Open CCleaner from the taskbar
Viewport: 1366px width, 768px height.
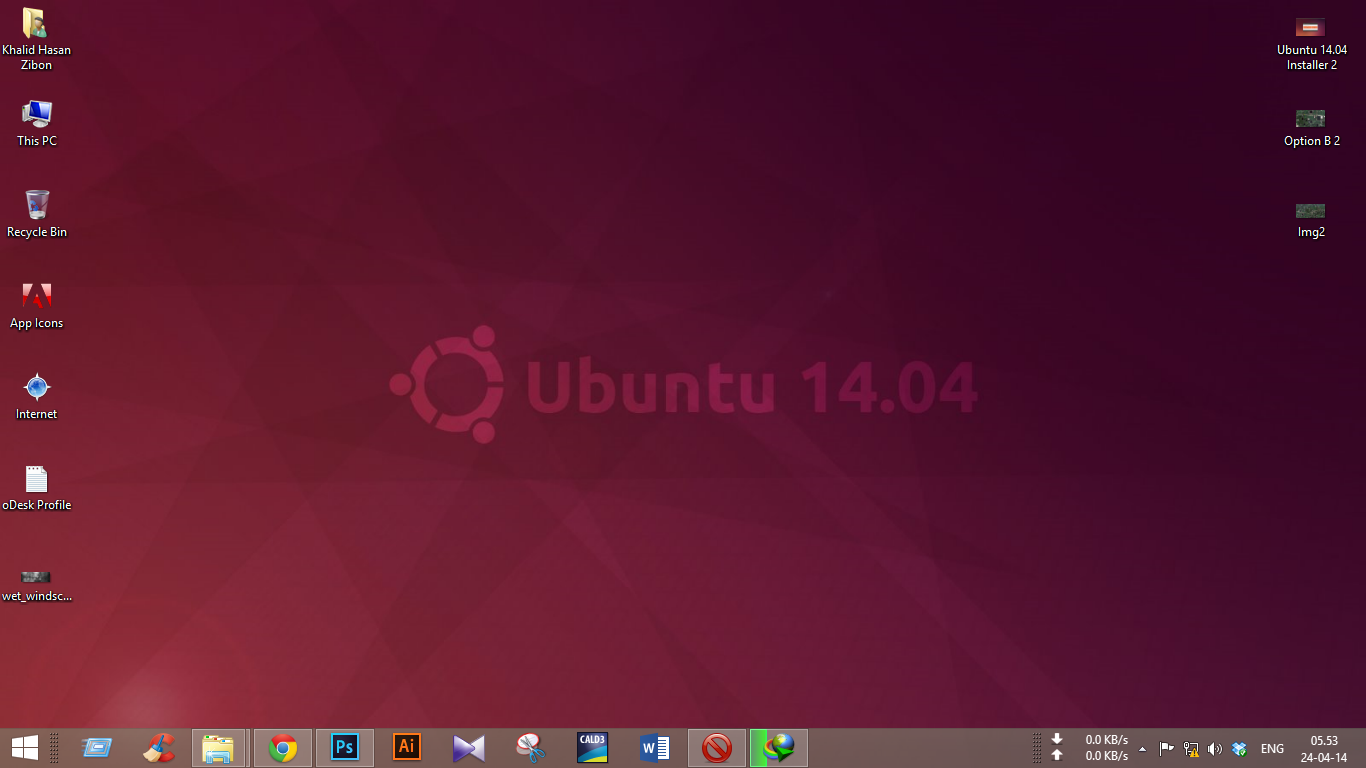point(158,747)
